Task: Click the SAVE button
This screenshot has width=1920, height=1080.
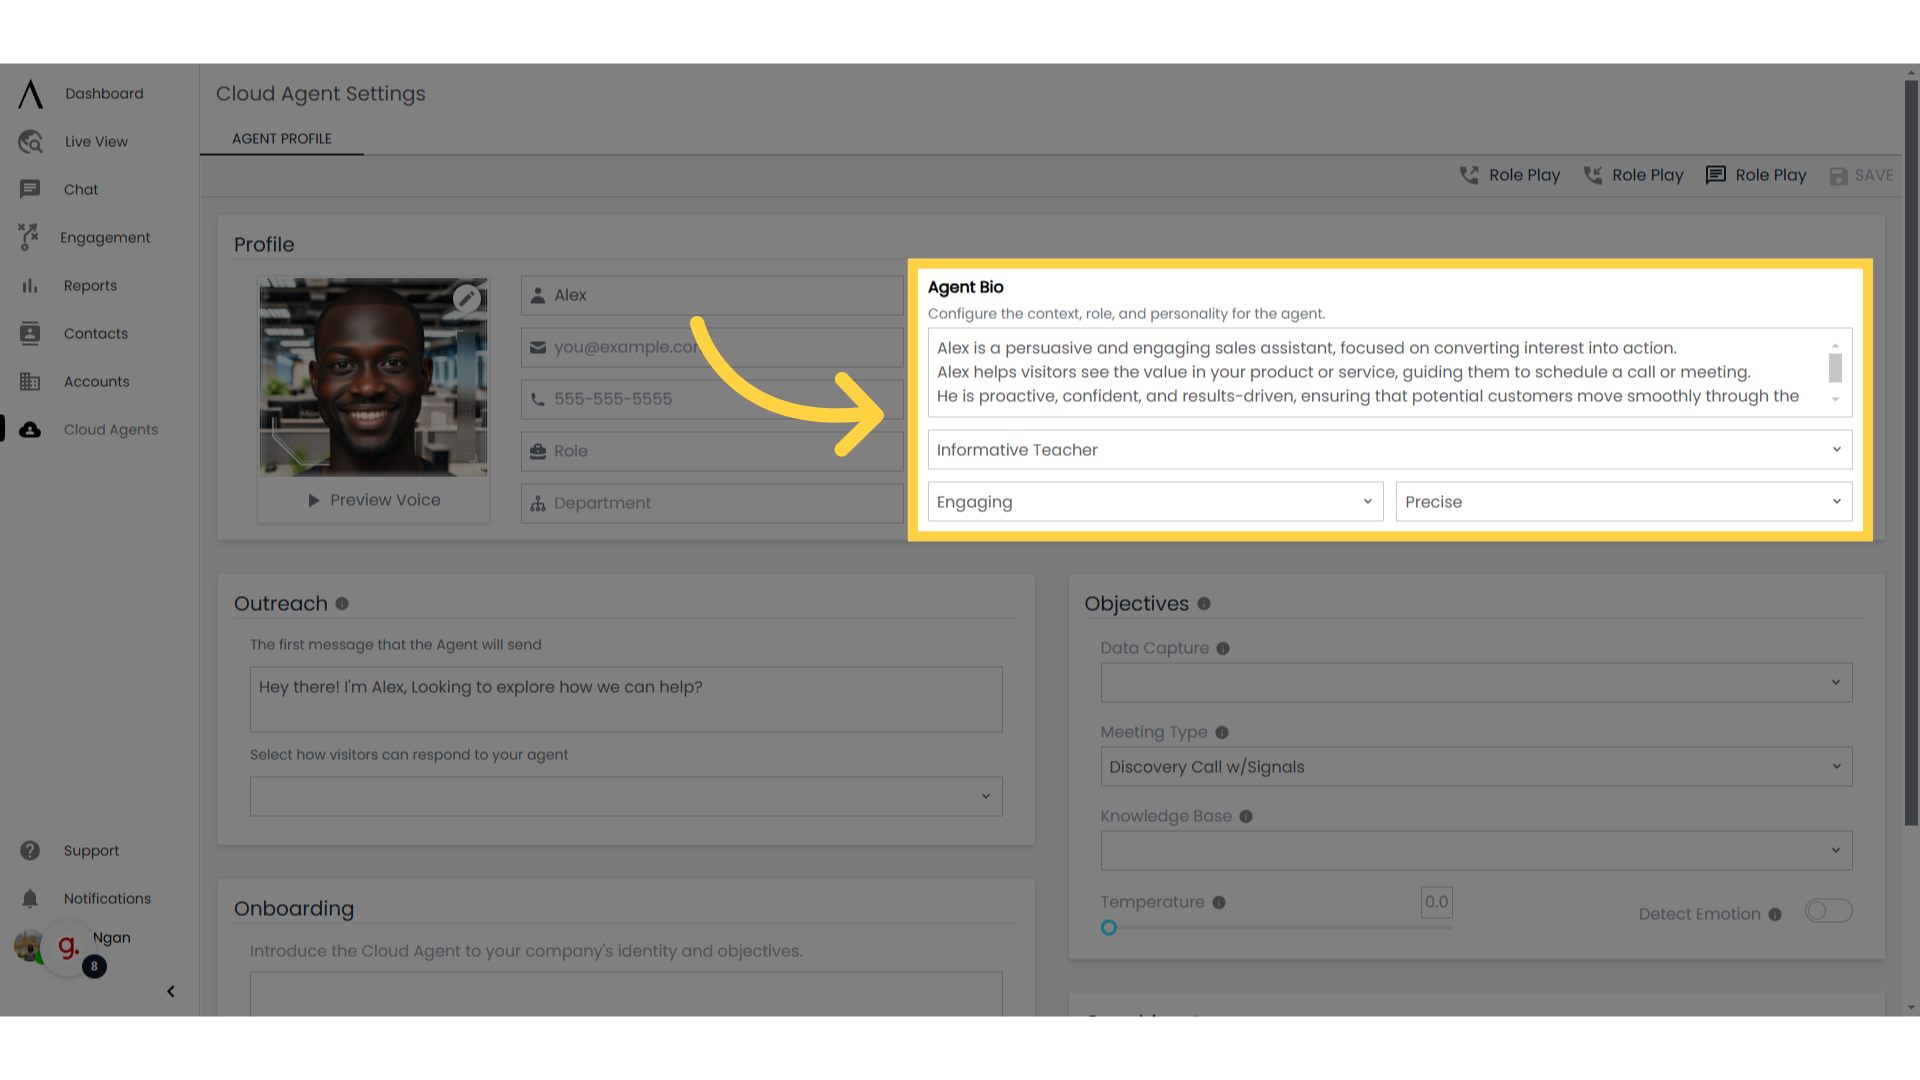Action: pyautogui.click(x=1863, y=174)
